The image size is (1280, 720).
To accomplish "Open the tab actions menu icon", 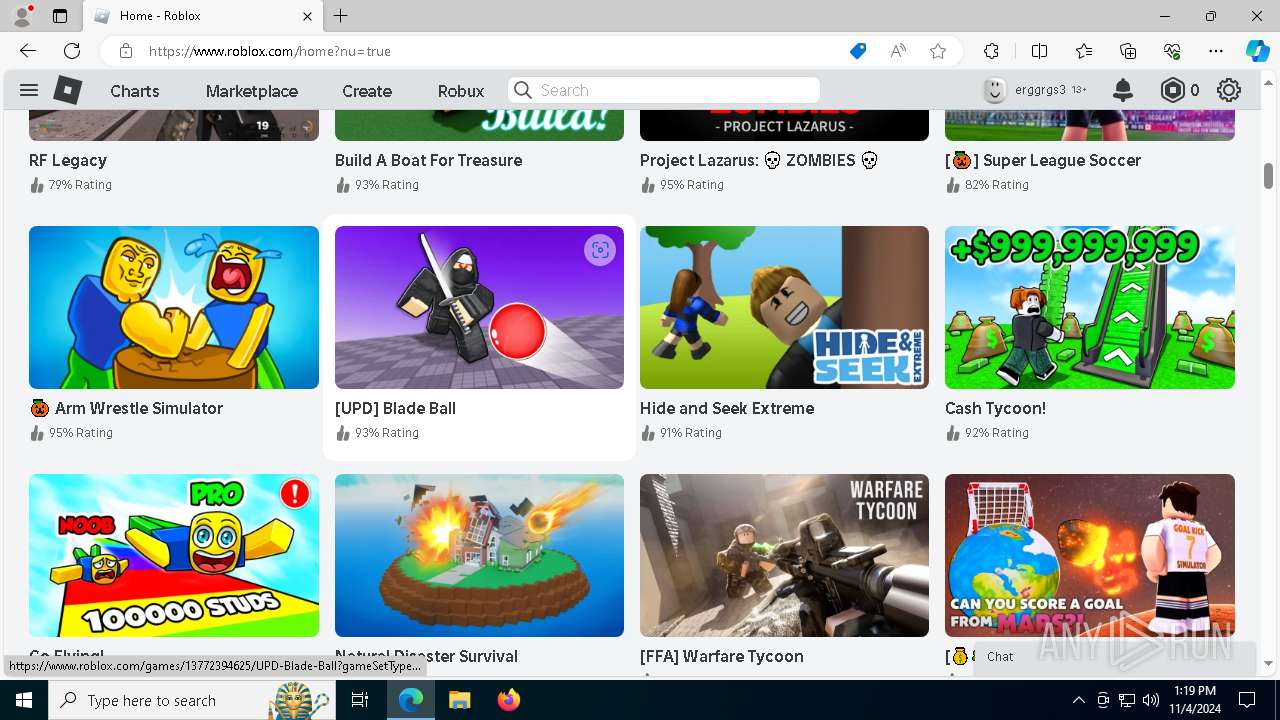I will point(60,16).
